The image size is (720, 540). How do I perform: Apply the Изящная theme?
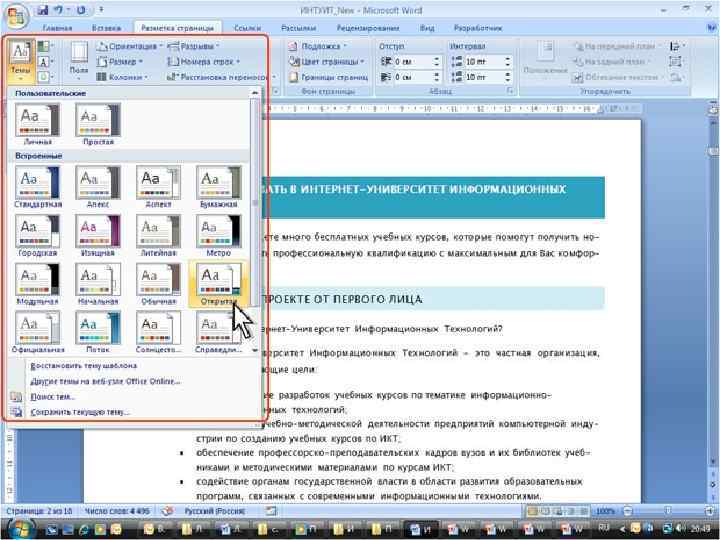click(98, 236)
